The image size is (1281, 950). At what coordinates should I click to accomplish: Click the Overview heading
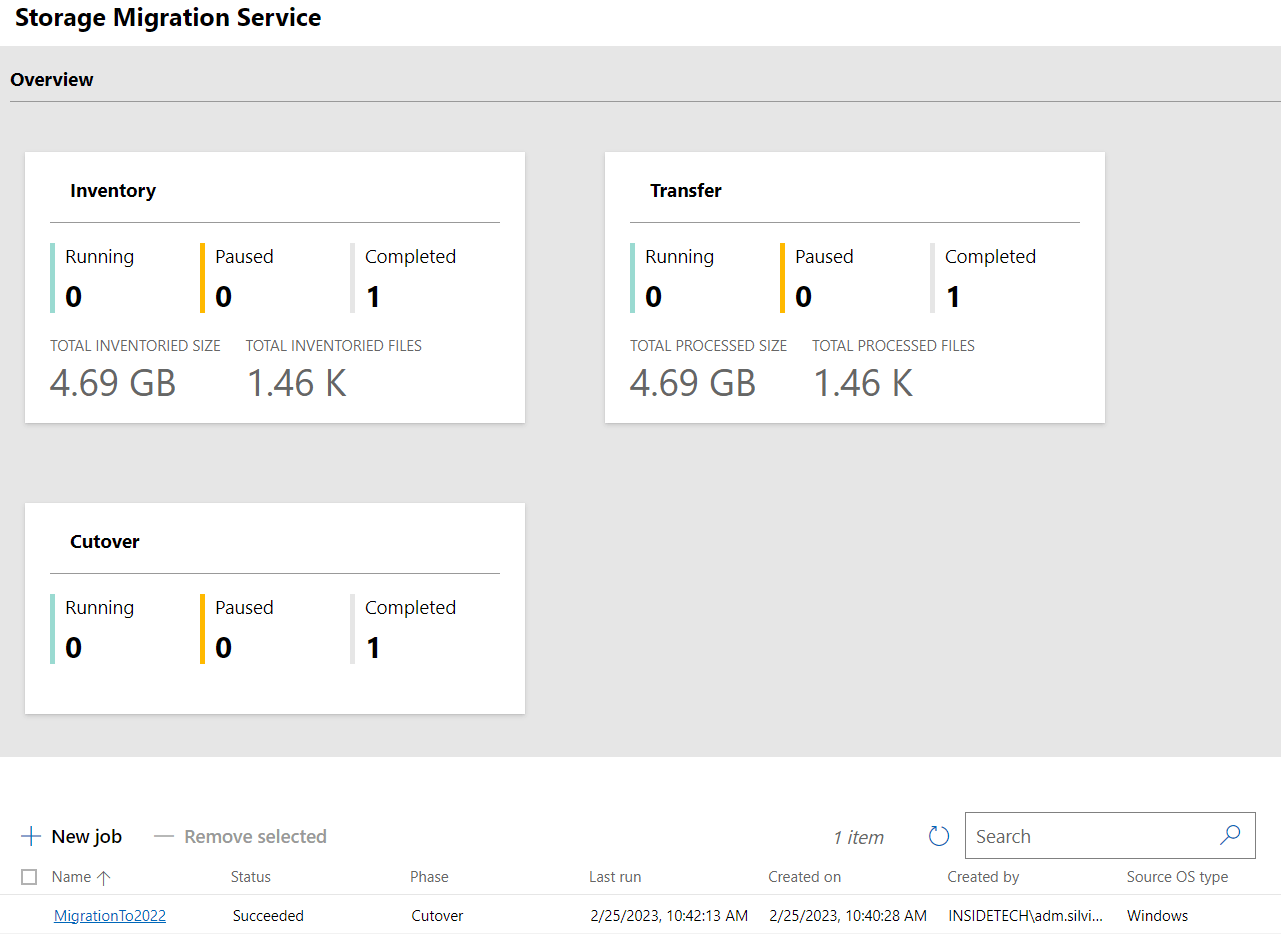pyautogui.click(x=52, y=79)
